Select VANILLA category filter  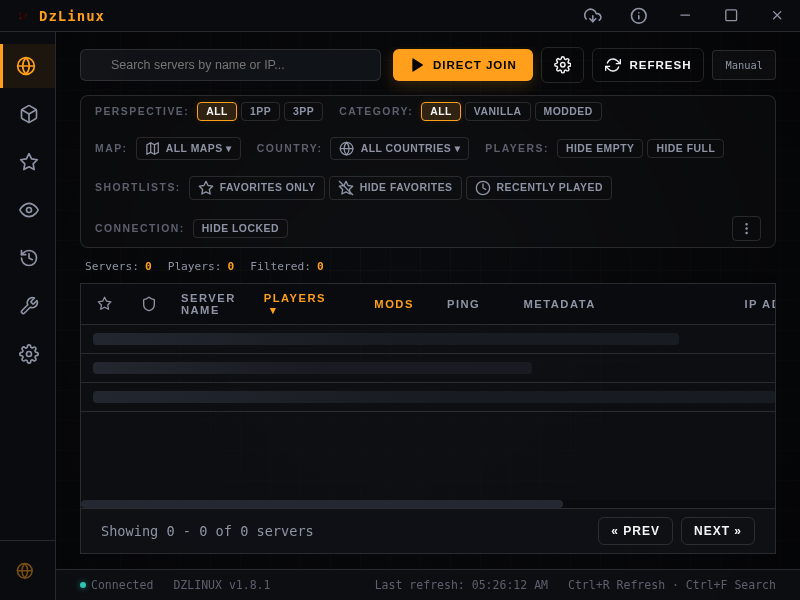pyautogui.click(x=497, y=111)
